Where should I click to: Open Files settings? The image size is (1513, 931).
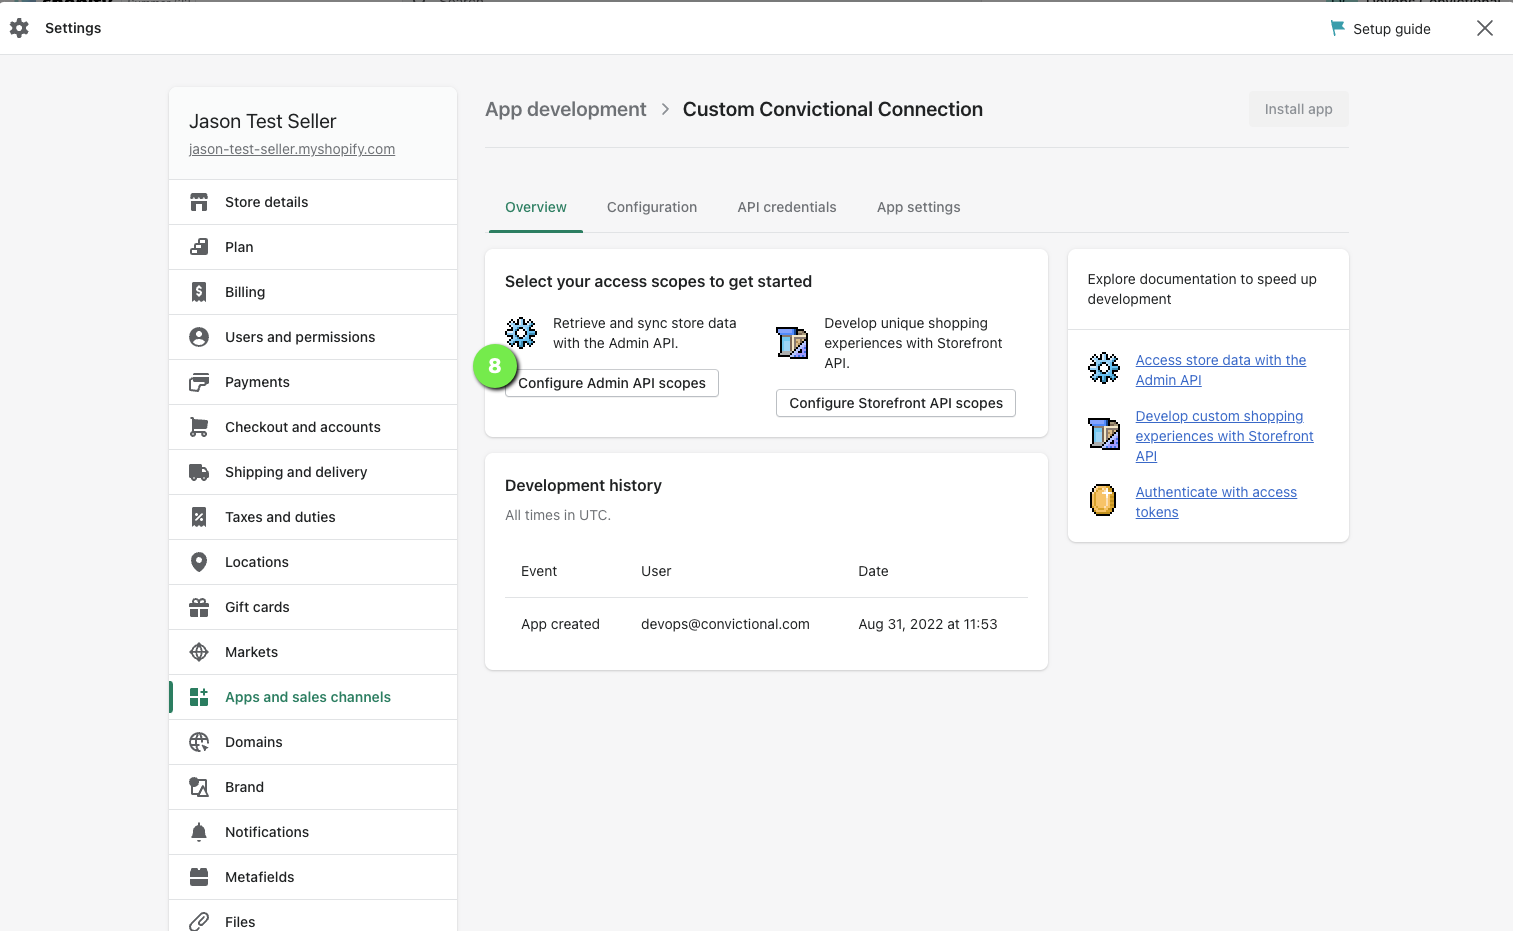click(313, 917)
